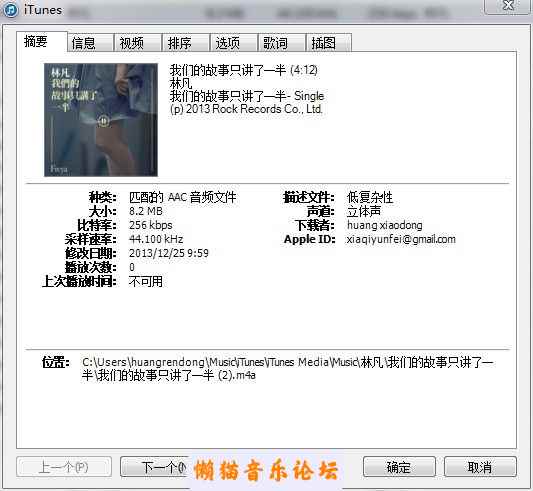Viewport: 533px width, 491px height.
Task: Click the 上一个(P) button
Action: 64,467
